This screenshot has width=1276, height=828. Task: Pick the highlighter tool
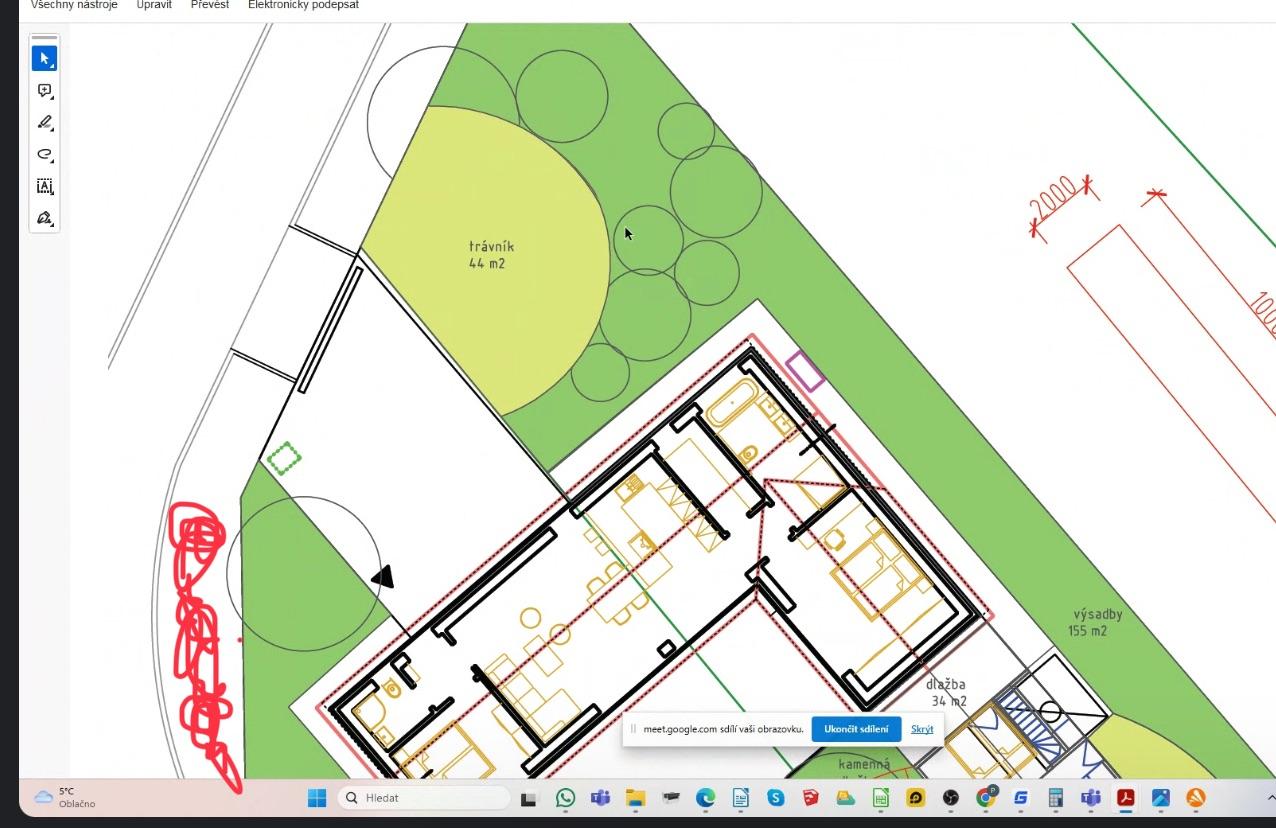pyautogui.click(x=44, y=123)
